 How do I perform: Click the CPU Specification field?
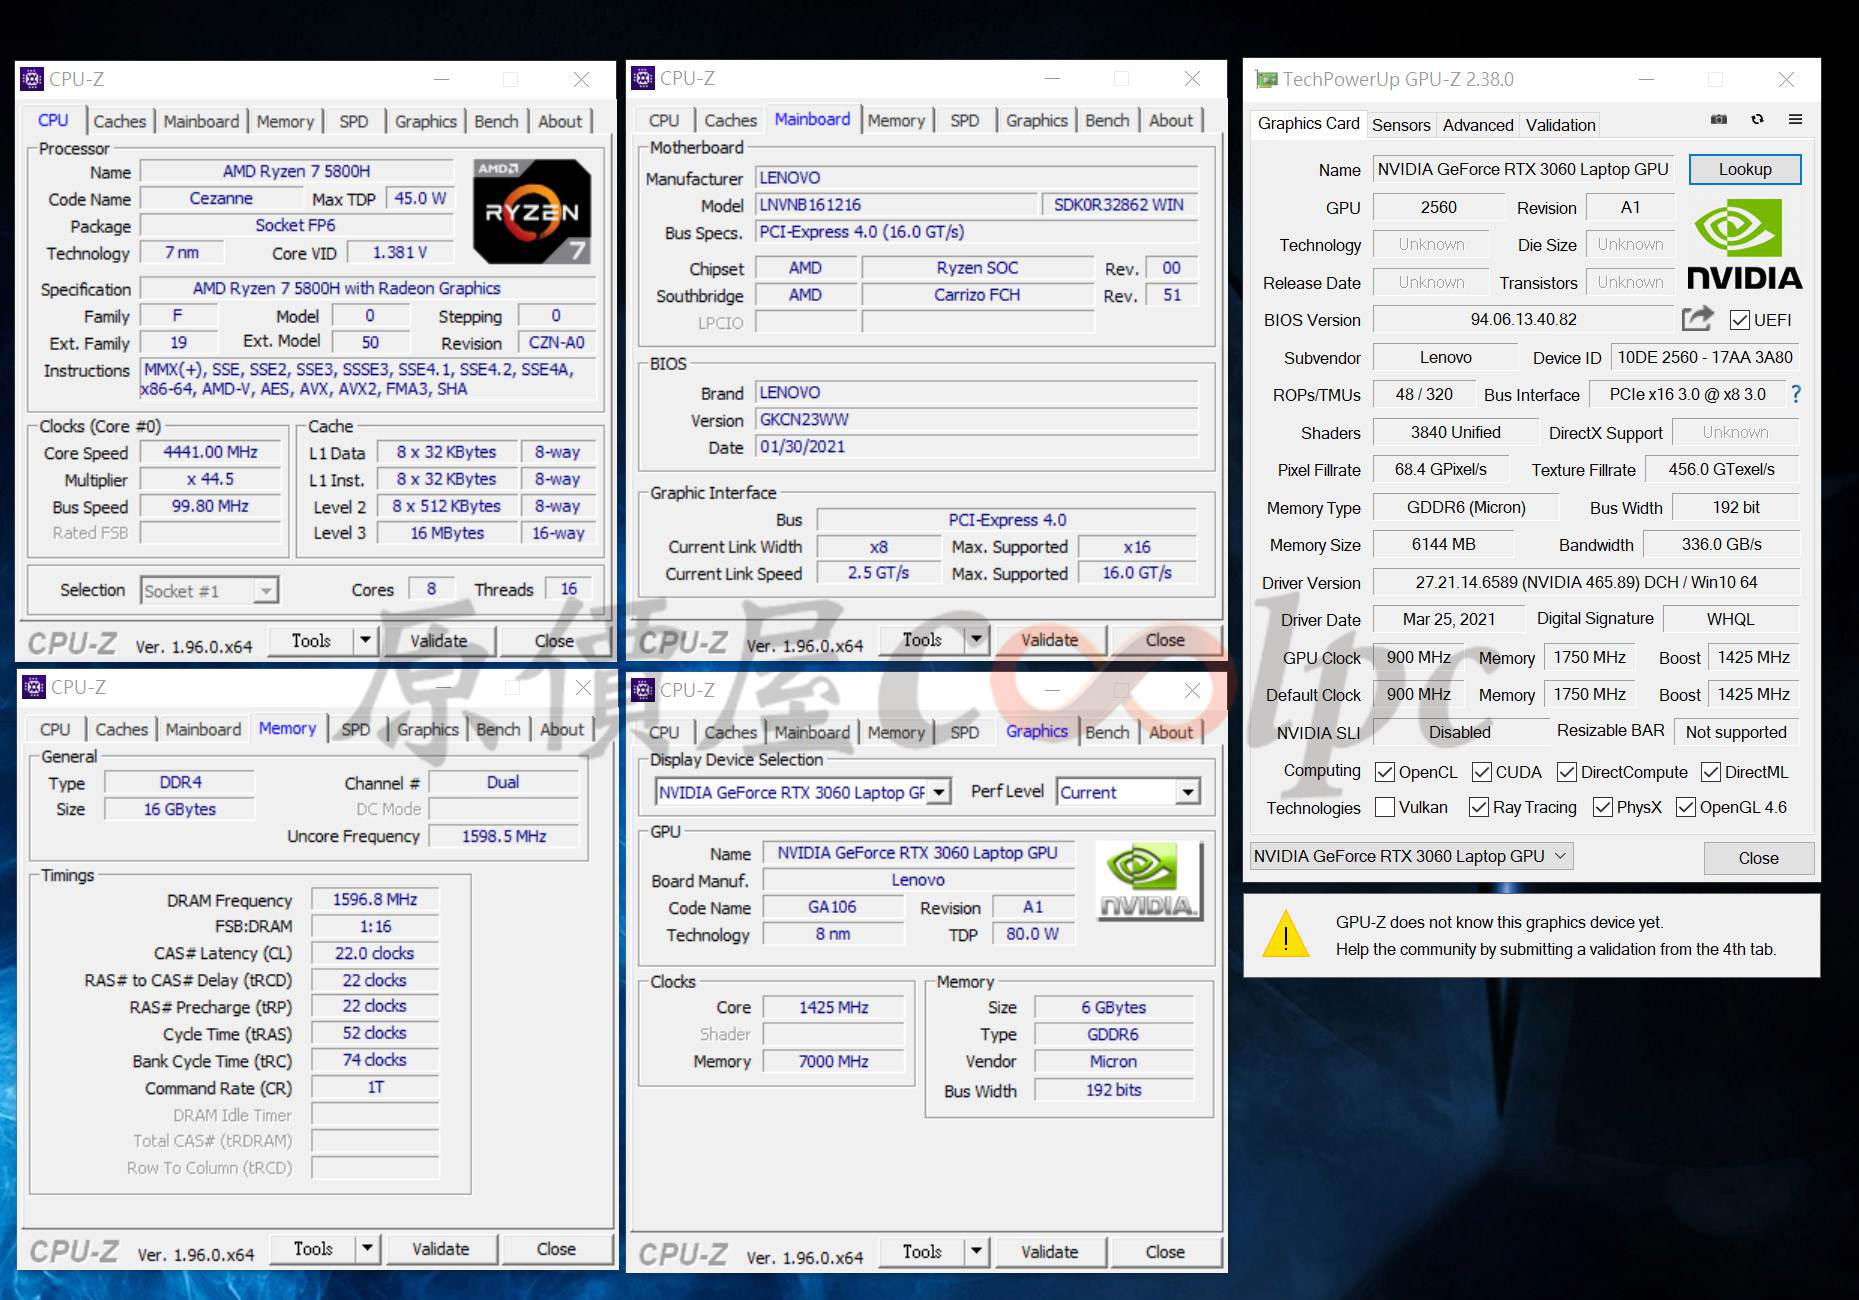[367, 289]
